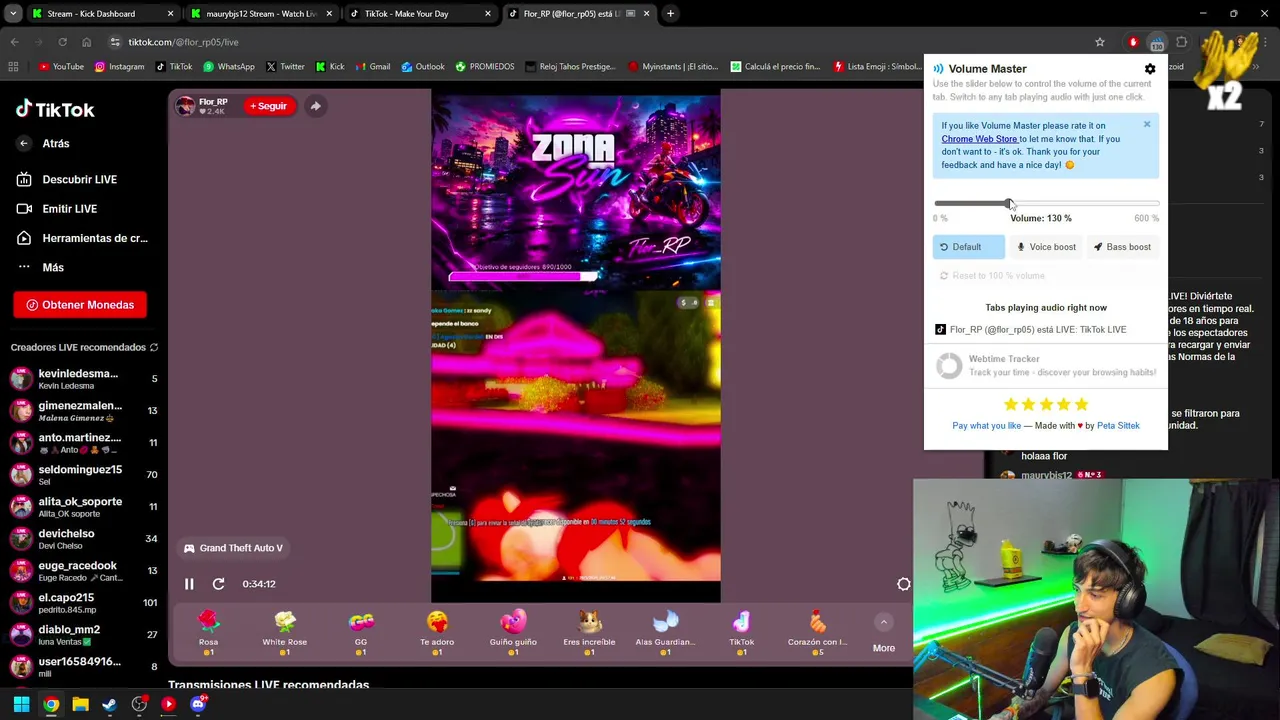Open the YouTube bookmark

(x=61, y=67)
